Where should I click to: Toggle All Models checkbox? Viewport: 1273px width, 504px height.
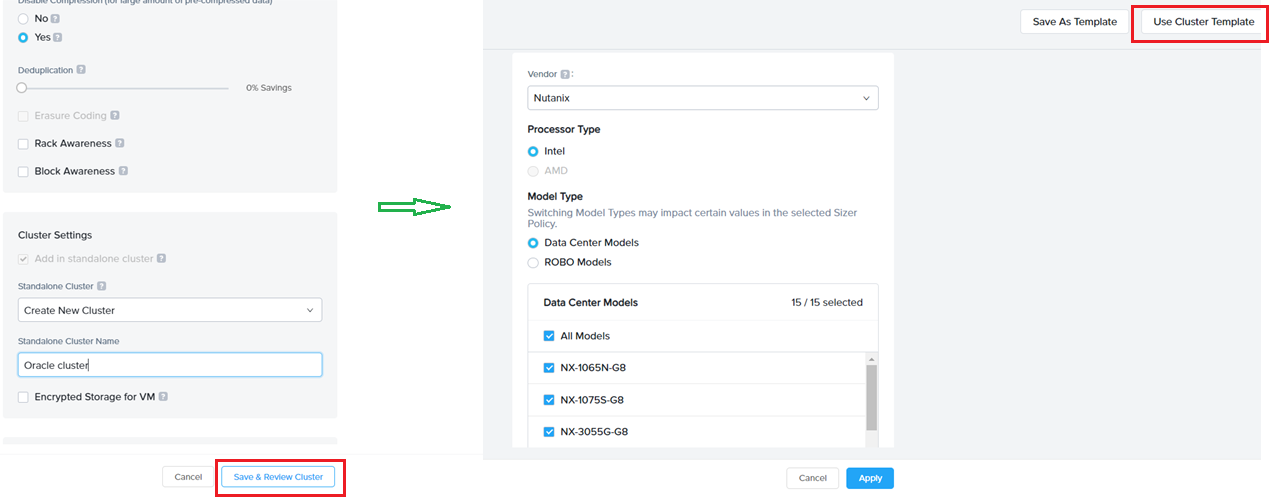[549, 336]
